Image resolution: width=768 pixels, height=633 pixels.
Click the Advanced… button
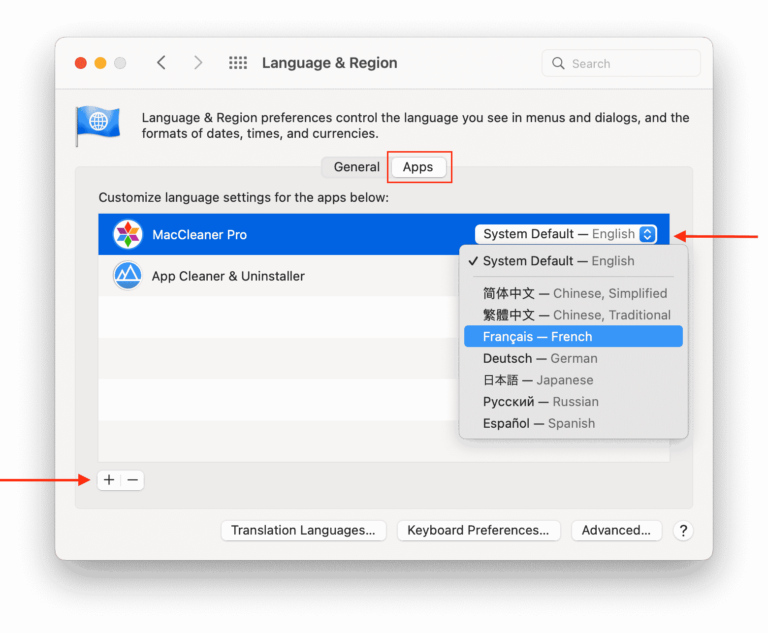(x=616, y=531)
